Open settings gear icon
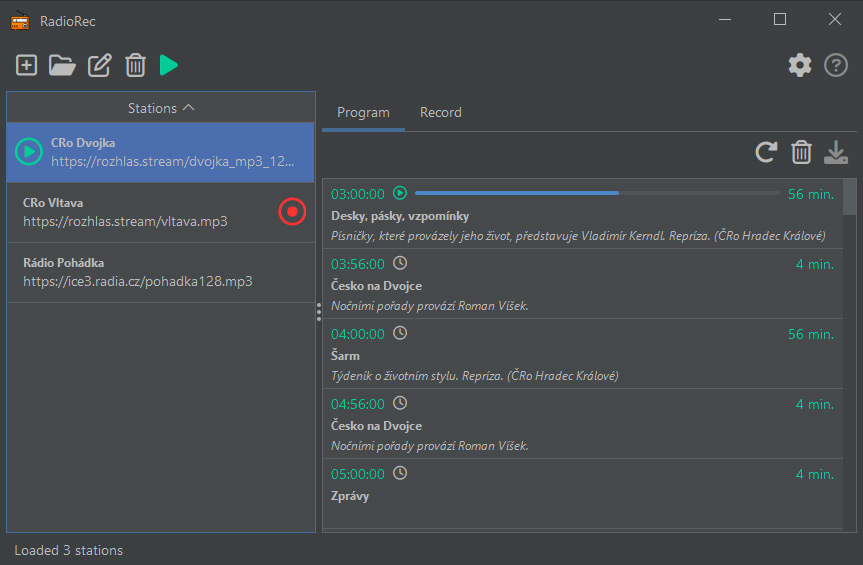Image resolution: width=863 pixels, height=565 pixels. click(x=800, y=65)
